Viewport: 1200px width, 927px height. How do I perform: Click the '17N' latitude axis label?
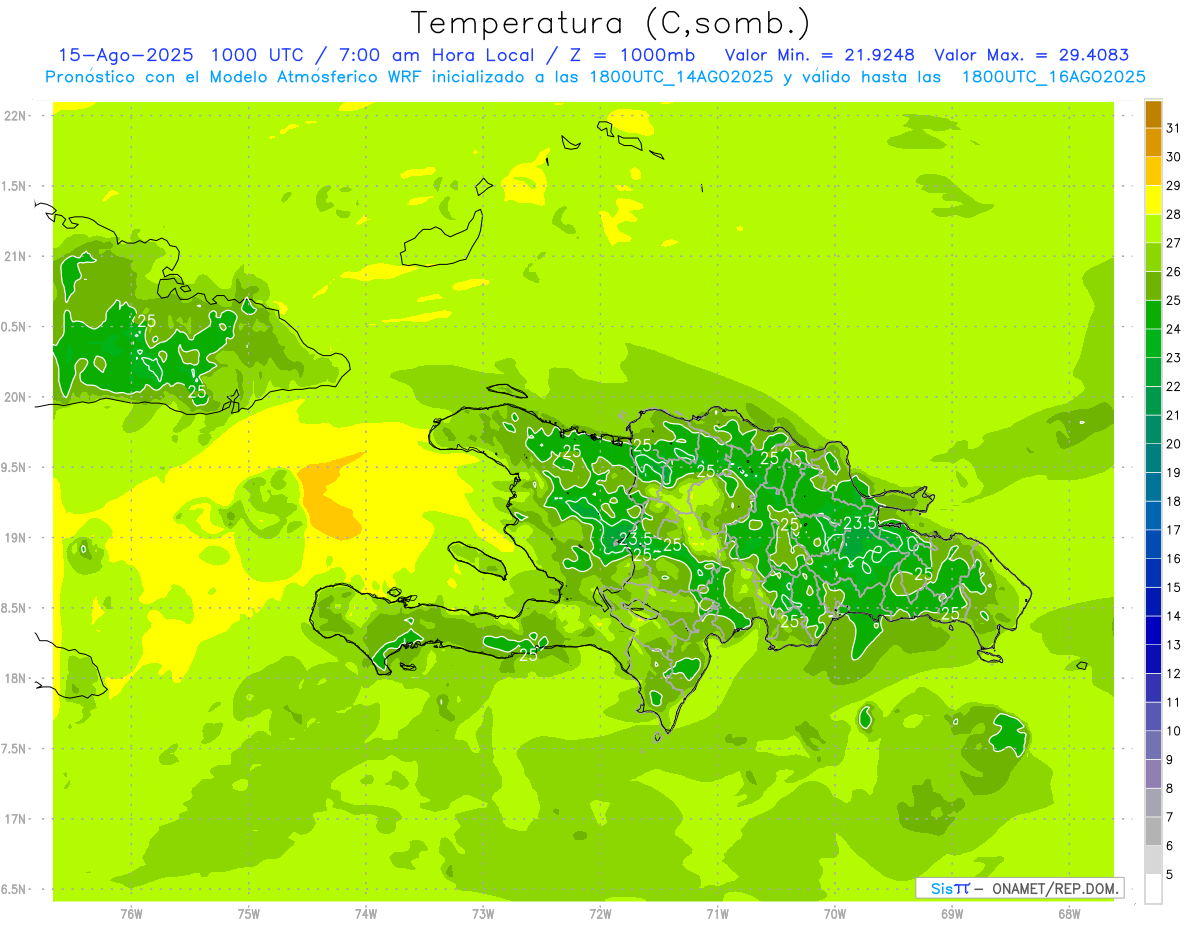(15, 819)
